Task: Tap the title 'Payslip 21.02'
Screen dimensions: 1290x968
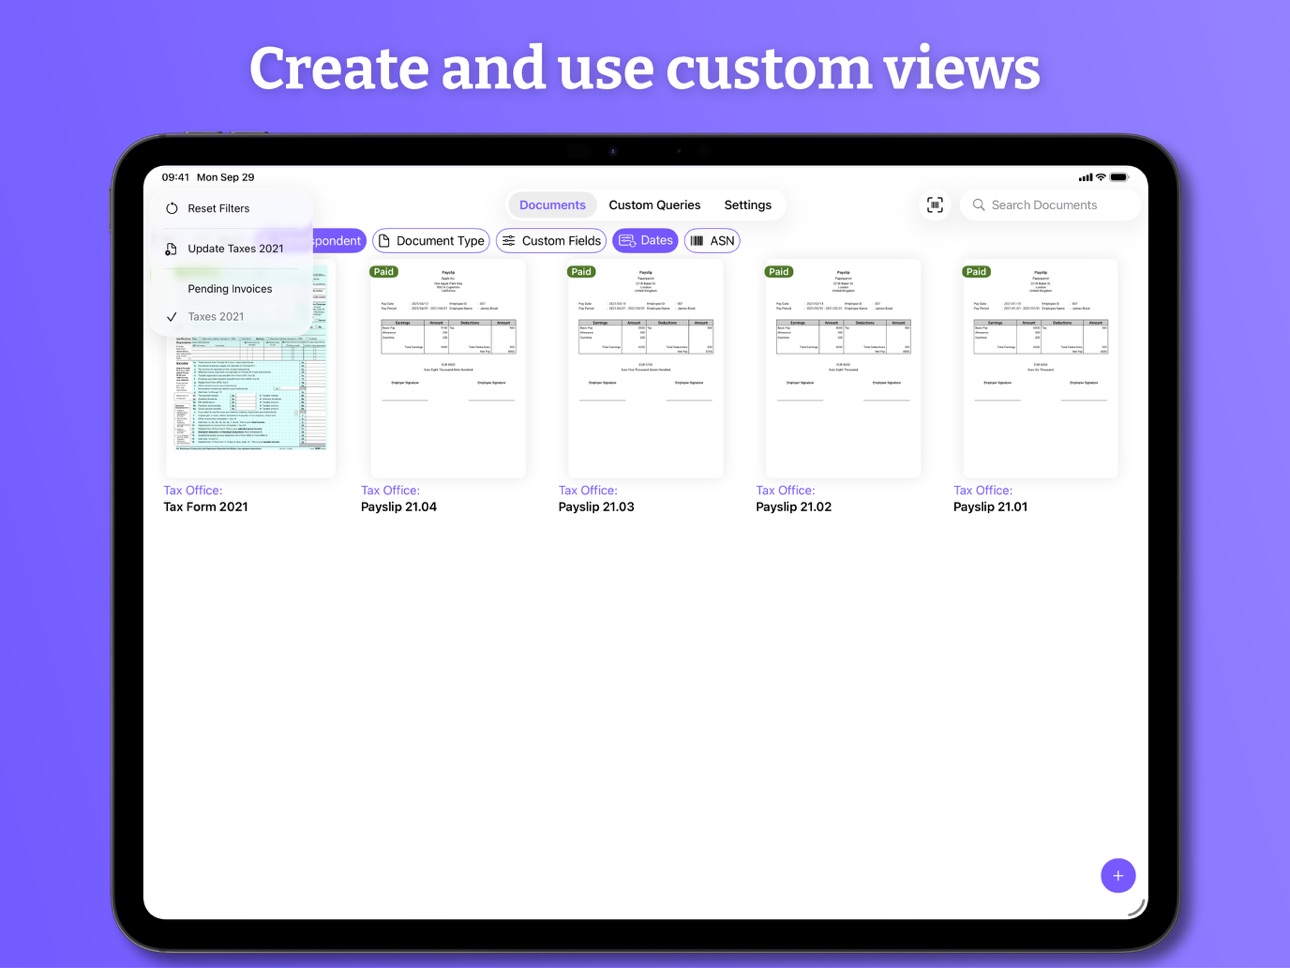Action: (794, 507)
